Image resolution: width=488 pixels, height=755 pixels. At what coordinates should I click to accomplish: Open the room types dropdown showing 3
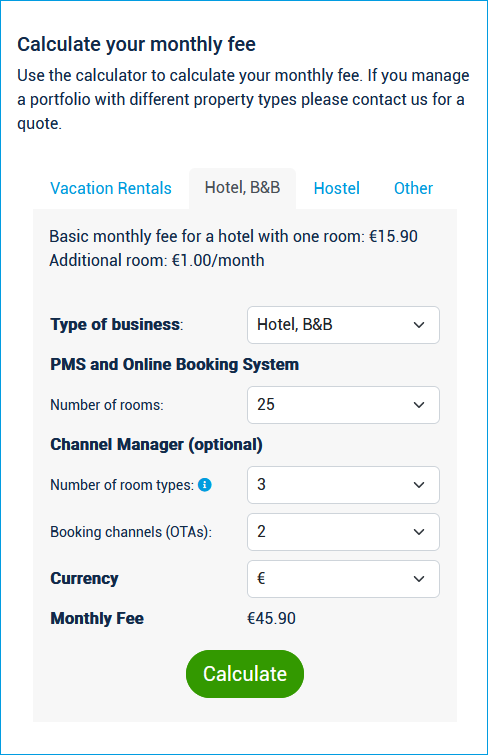tap(343, 485)
